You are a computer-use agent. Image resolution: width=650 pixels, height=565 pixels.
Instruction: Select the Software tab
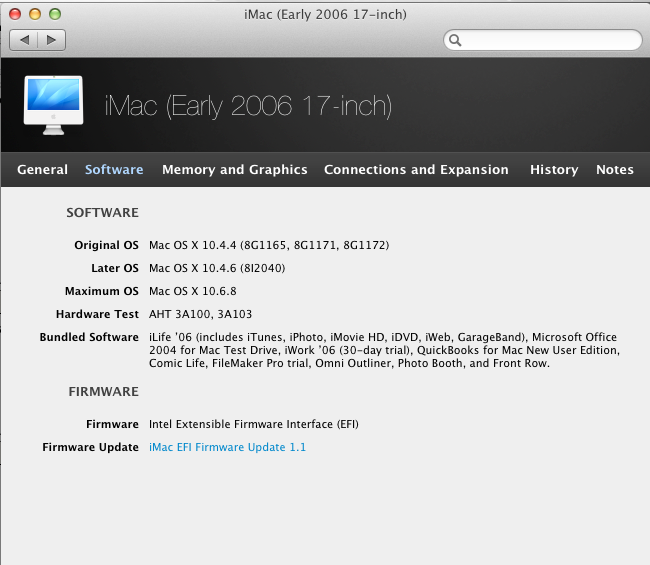(114, 170)
